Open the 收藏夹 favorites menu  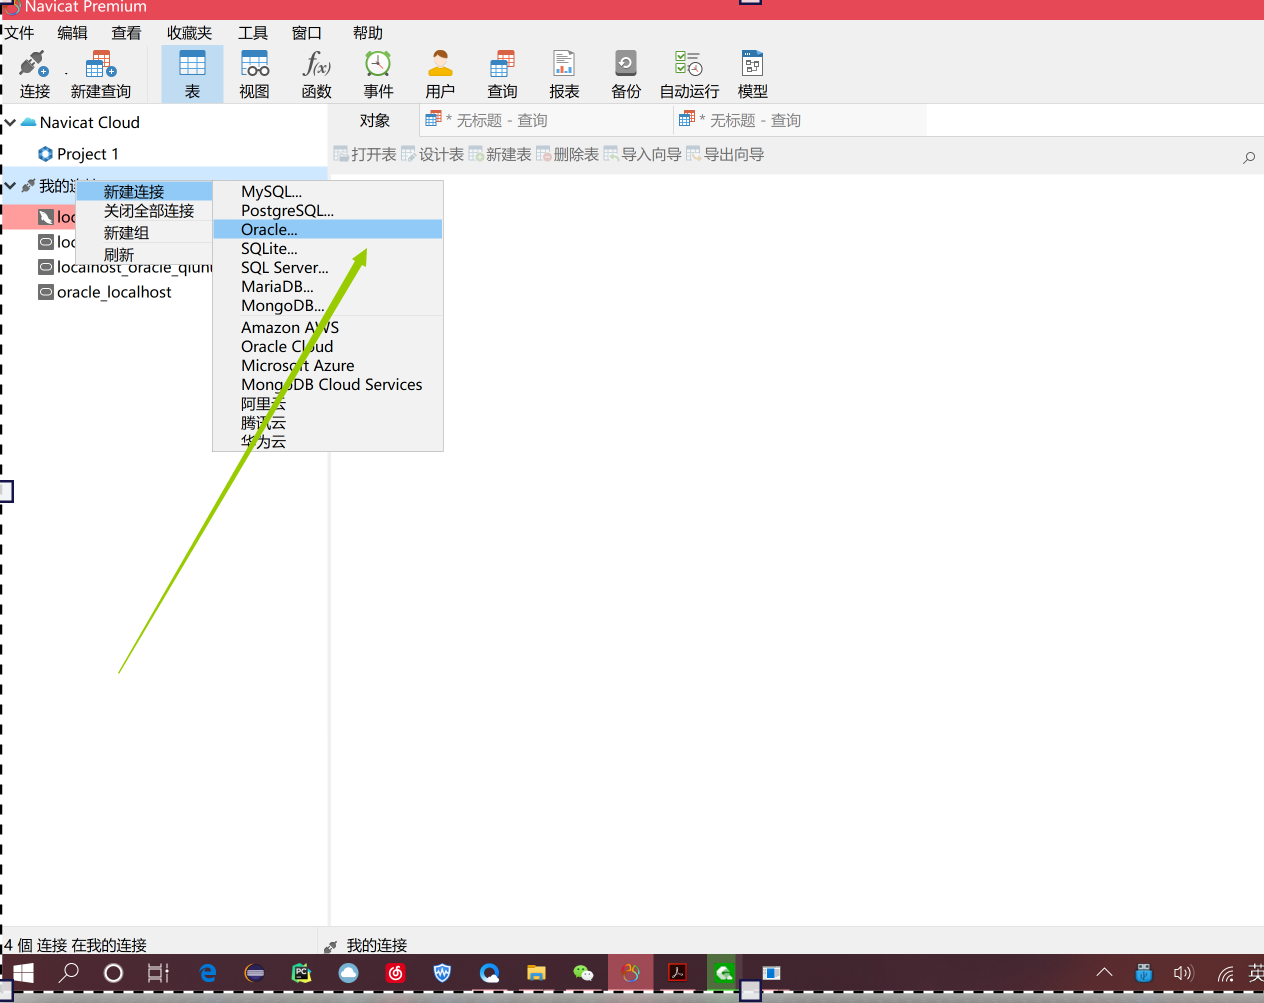point(189,33)
